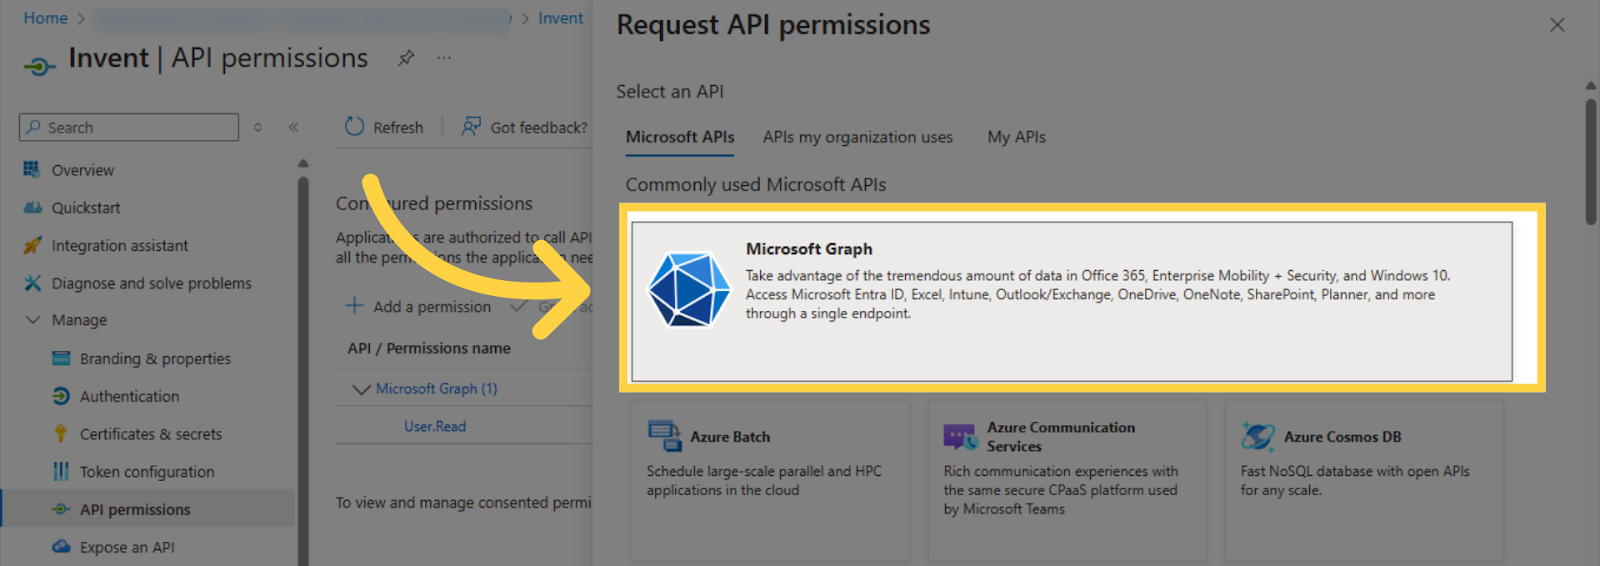Click the Refresh button

(384, 127)
